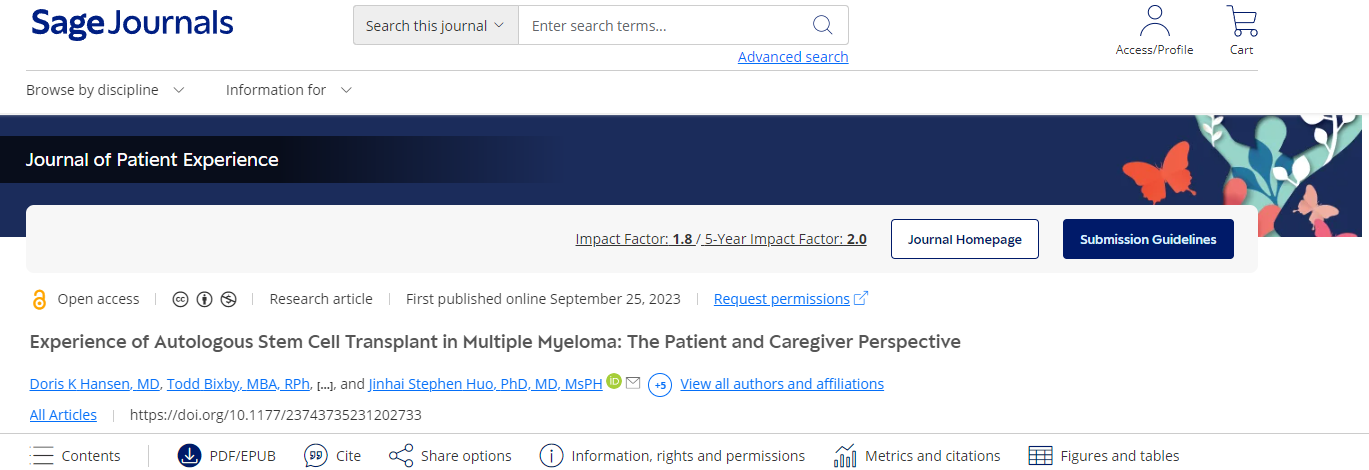View Metrics and citations
Image resolution: width=1369 pixels, height=470 pixels.
pyautogui.click(x=917, y=456)
